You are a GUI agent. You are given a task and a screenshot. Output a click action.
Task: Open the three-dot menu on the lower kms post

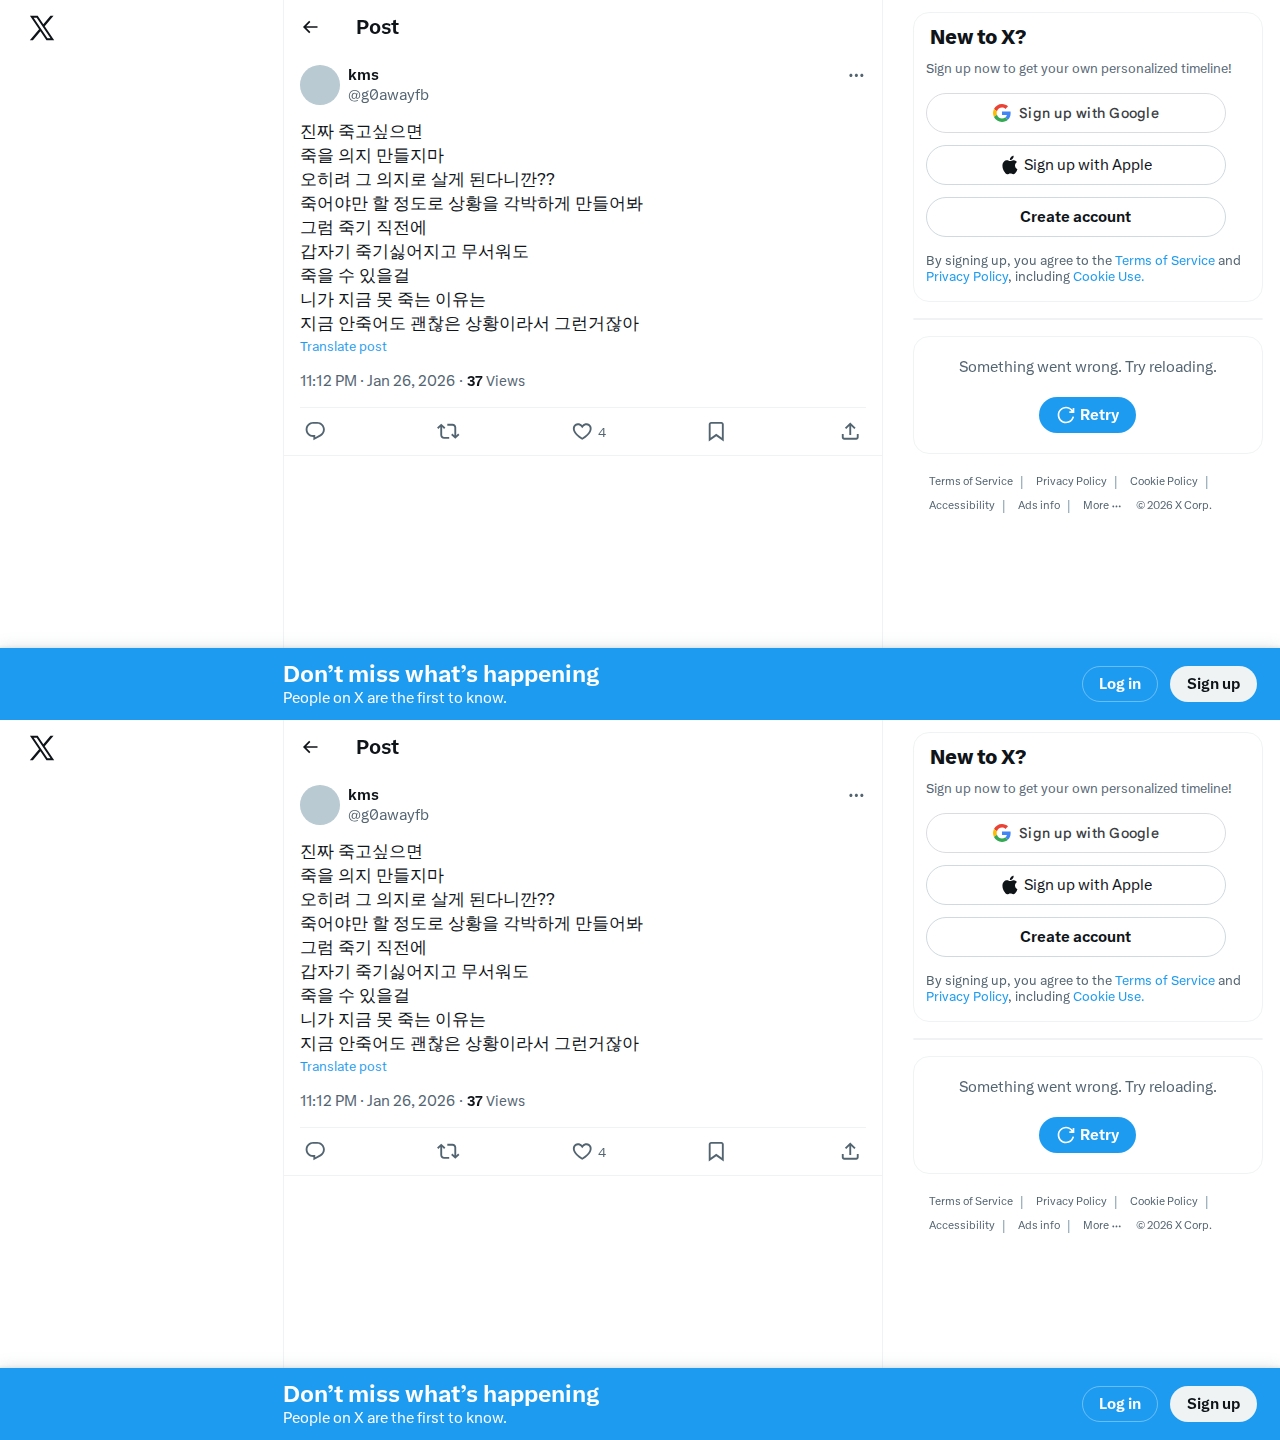click(856, 795)
